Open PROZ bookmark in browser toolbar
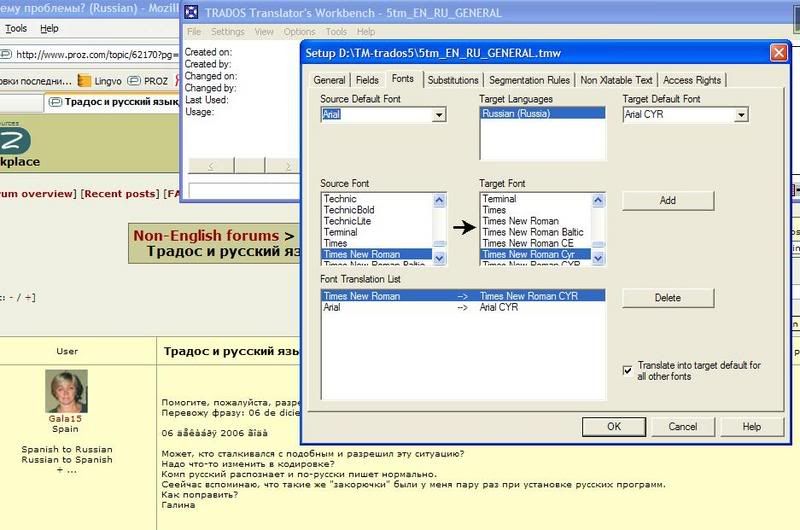This screenshot has width=800, height=530. [148, 81]
